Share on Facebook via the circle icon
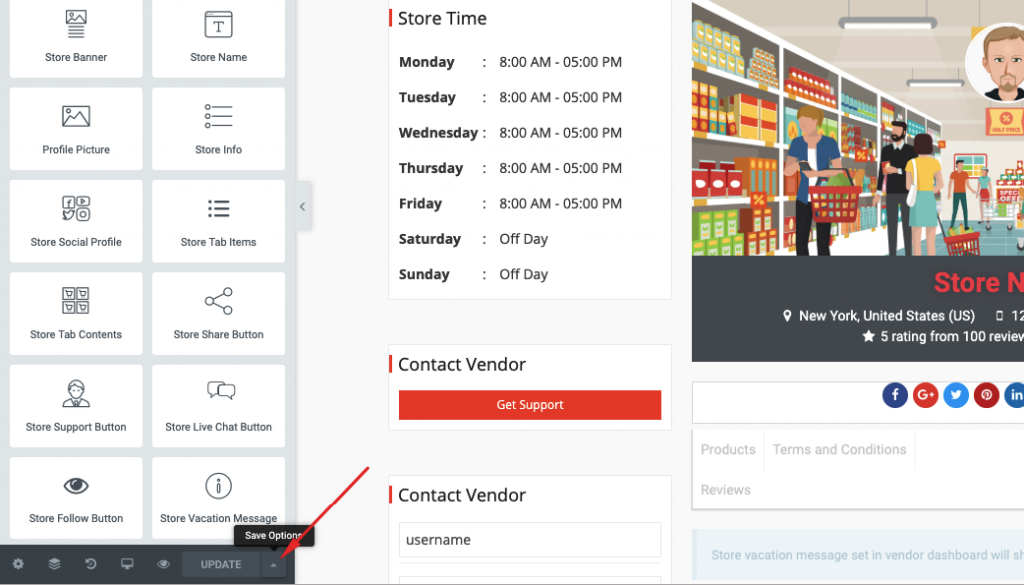 (895, 395)
